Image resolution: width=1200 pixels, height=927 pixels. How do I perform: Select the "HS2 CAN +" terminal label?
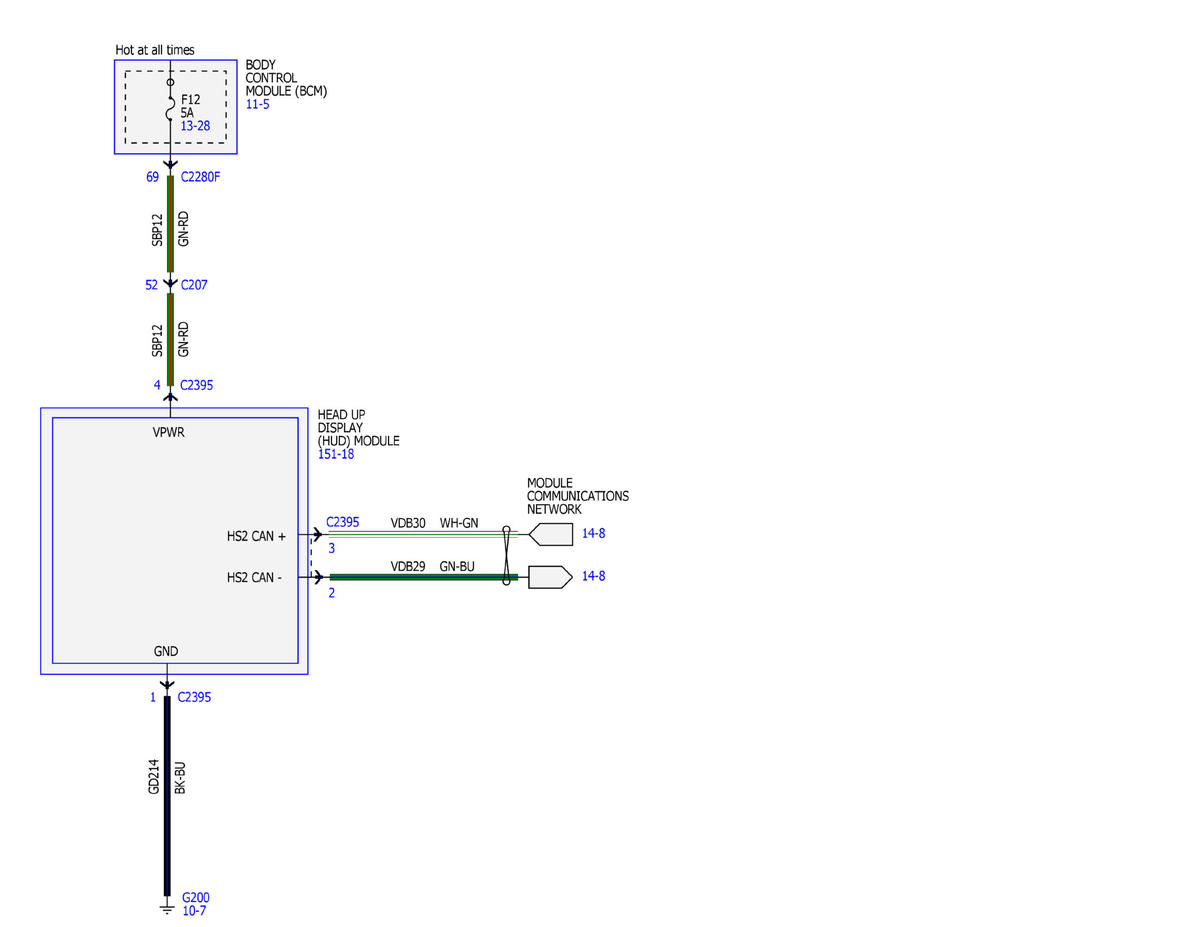[257, 537]
